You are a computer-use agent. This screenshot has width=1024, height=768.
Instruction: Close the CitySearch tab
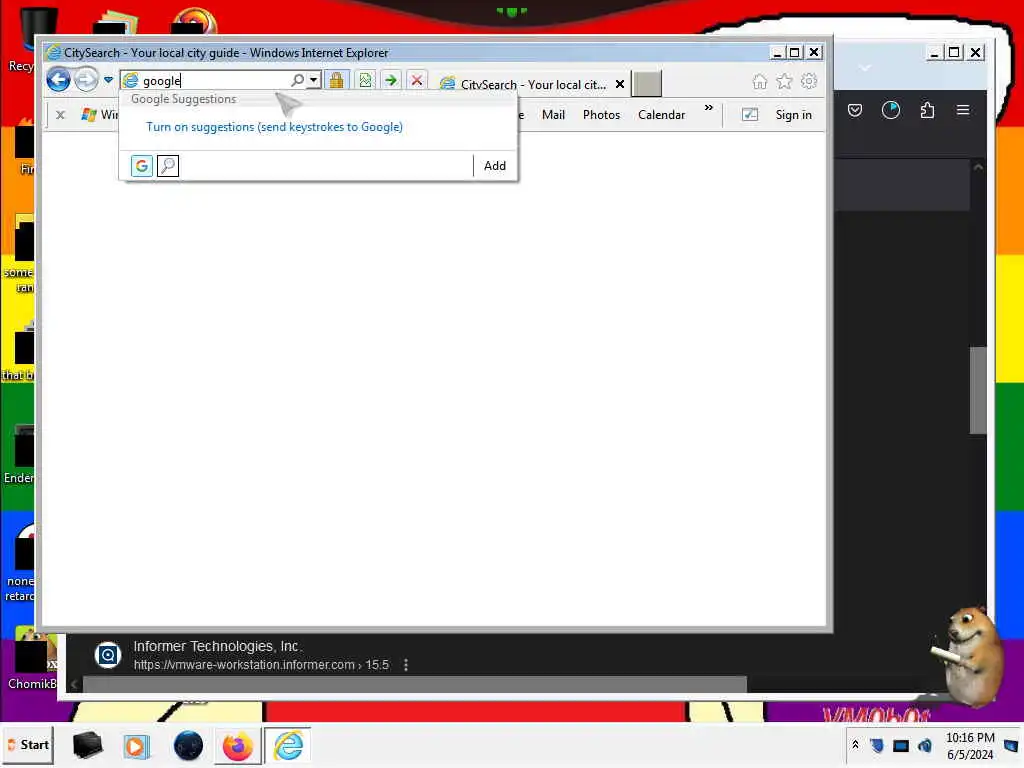620,84
